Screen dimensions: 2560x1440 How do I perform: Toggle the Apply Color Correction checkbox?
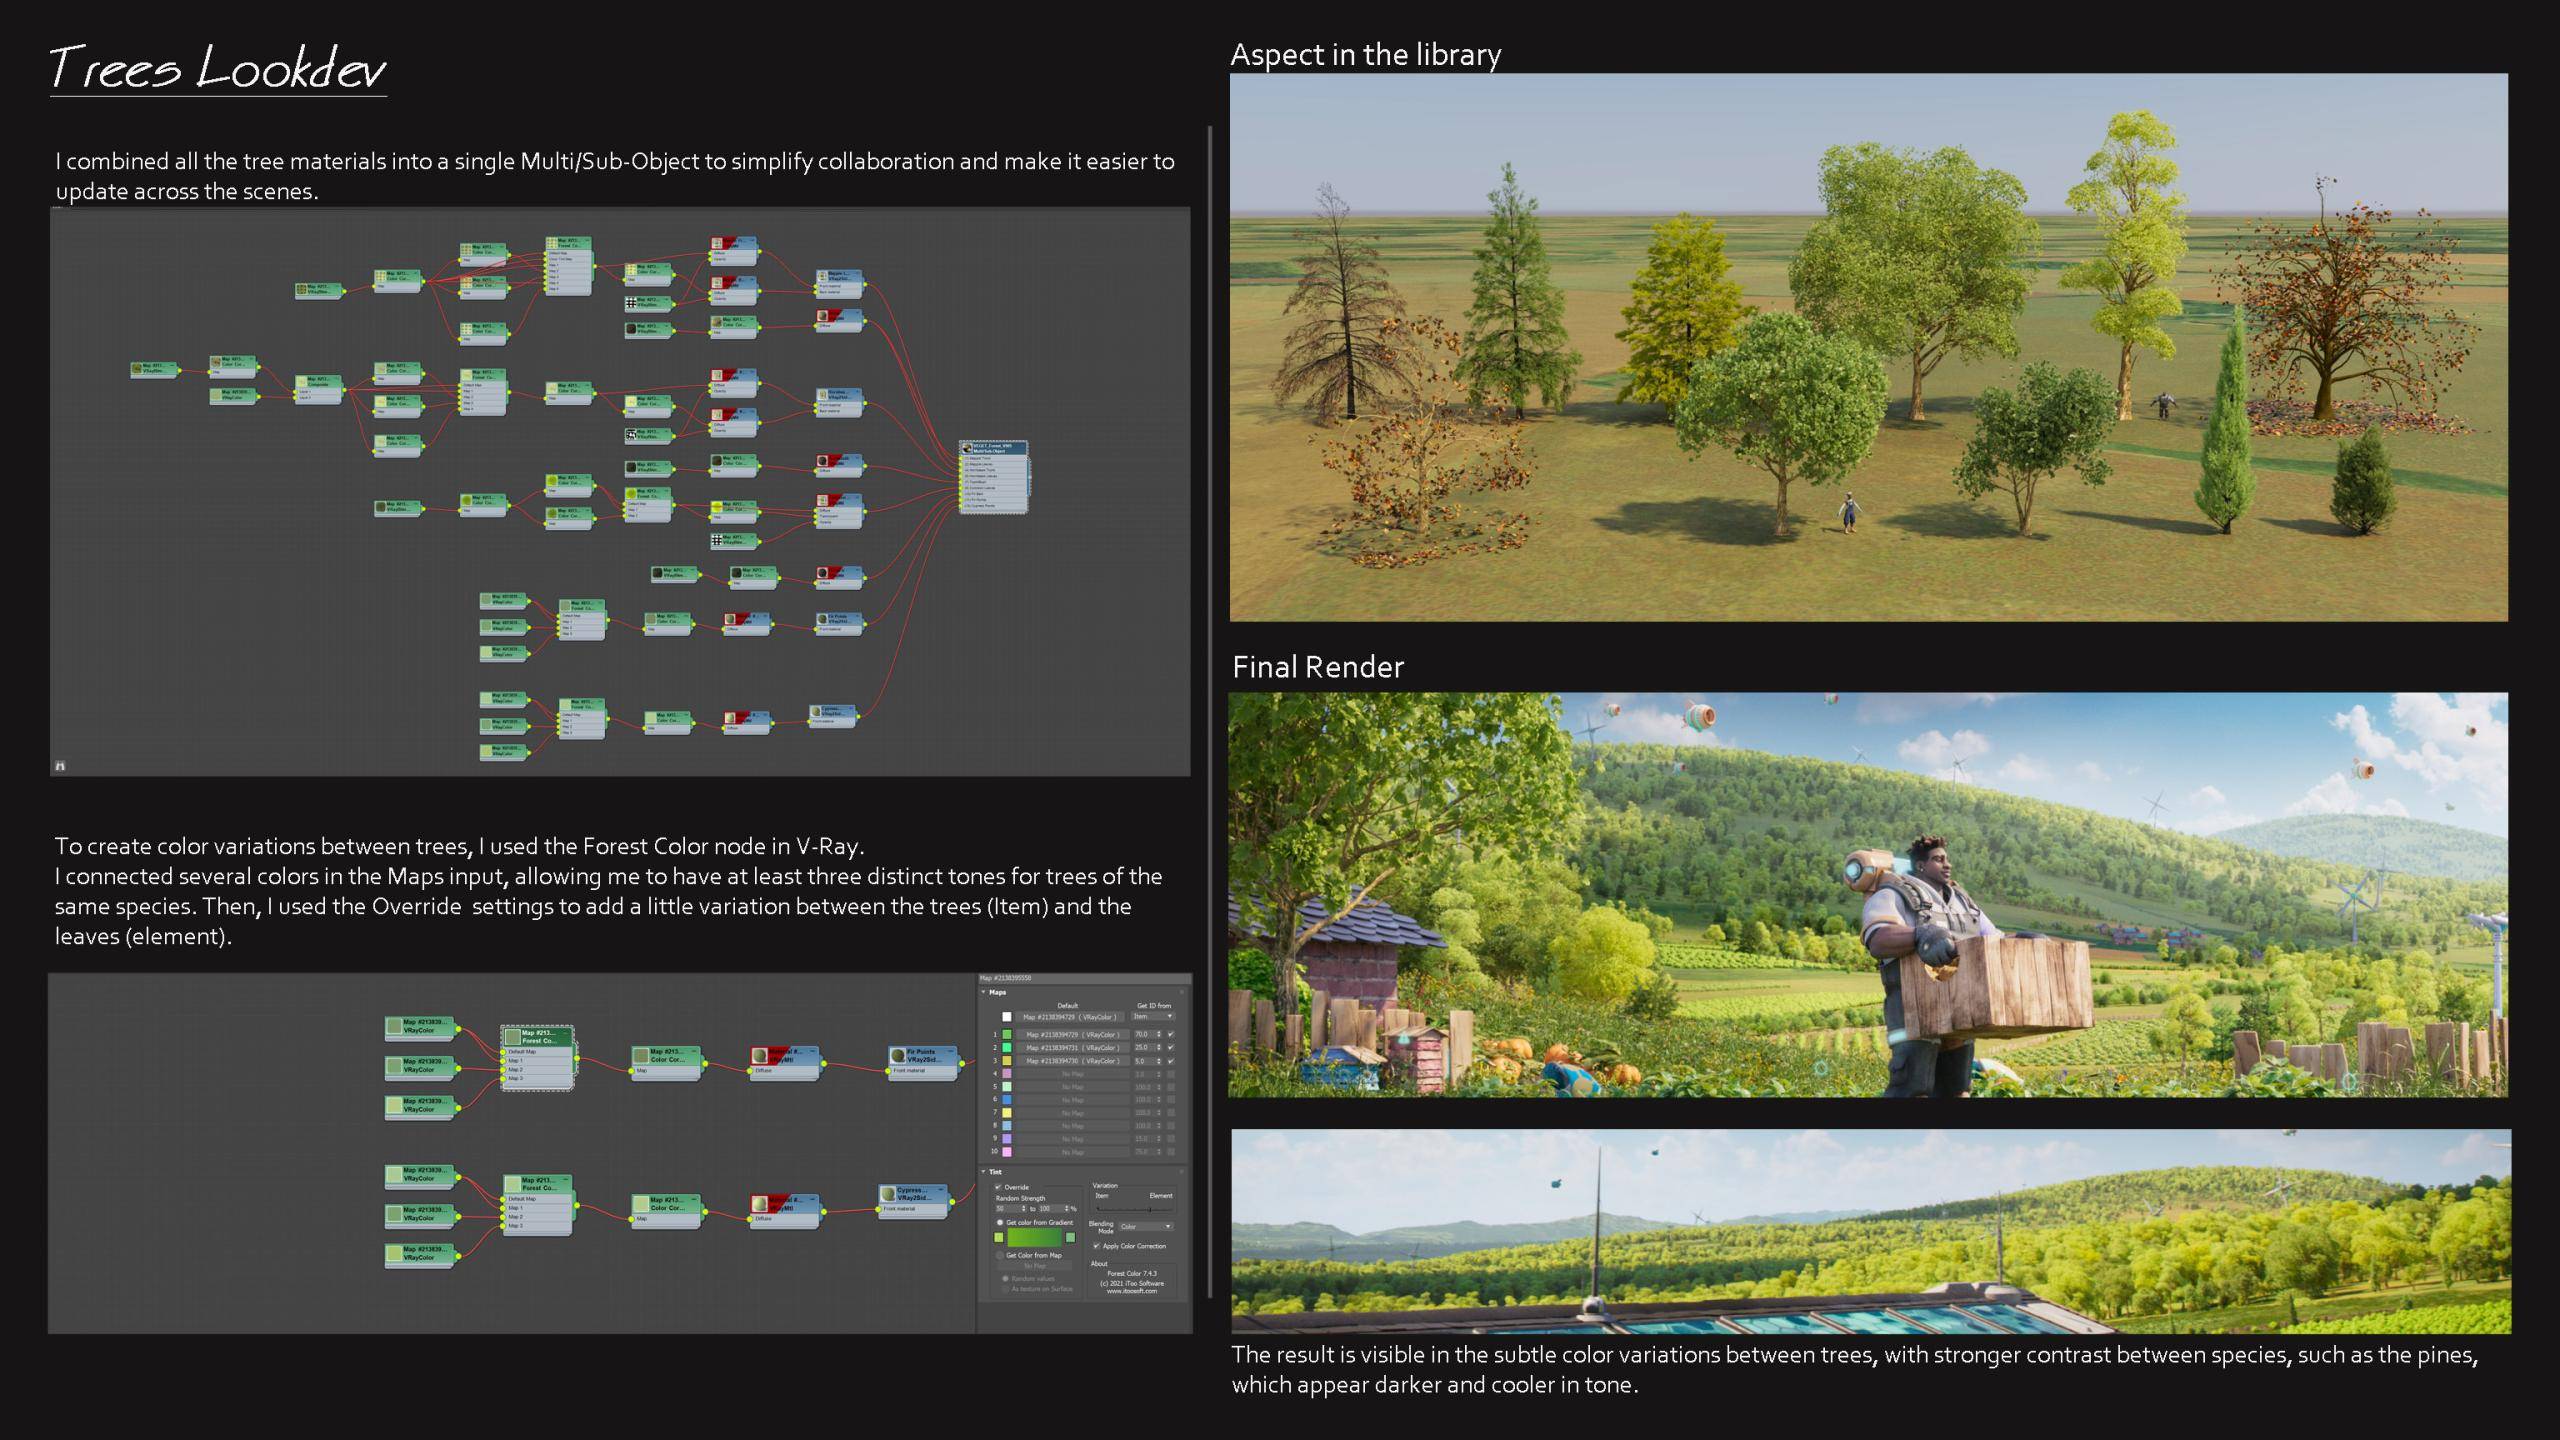tap(1096, 1246)
